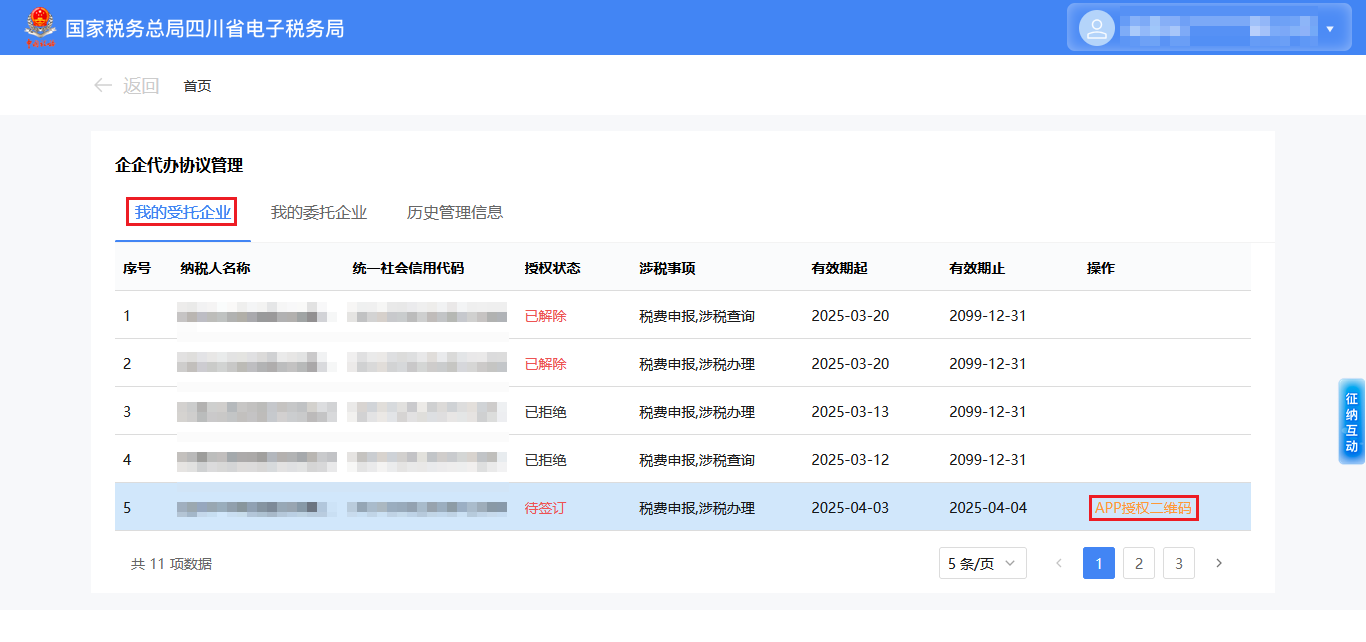The image size is (1366, 642).
Task: Click the 共 11 项数据 total count
Action: click(x=171, y=564)
